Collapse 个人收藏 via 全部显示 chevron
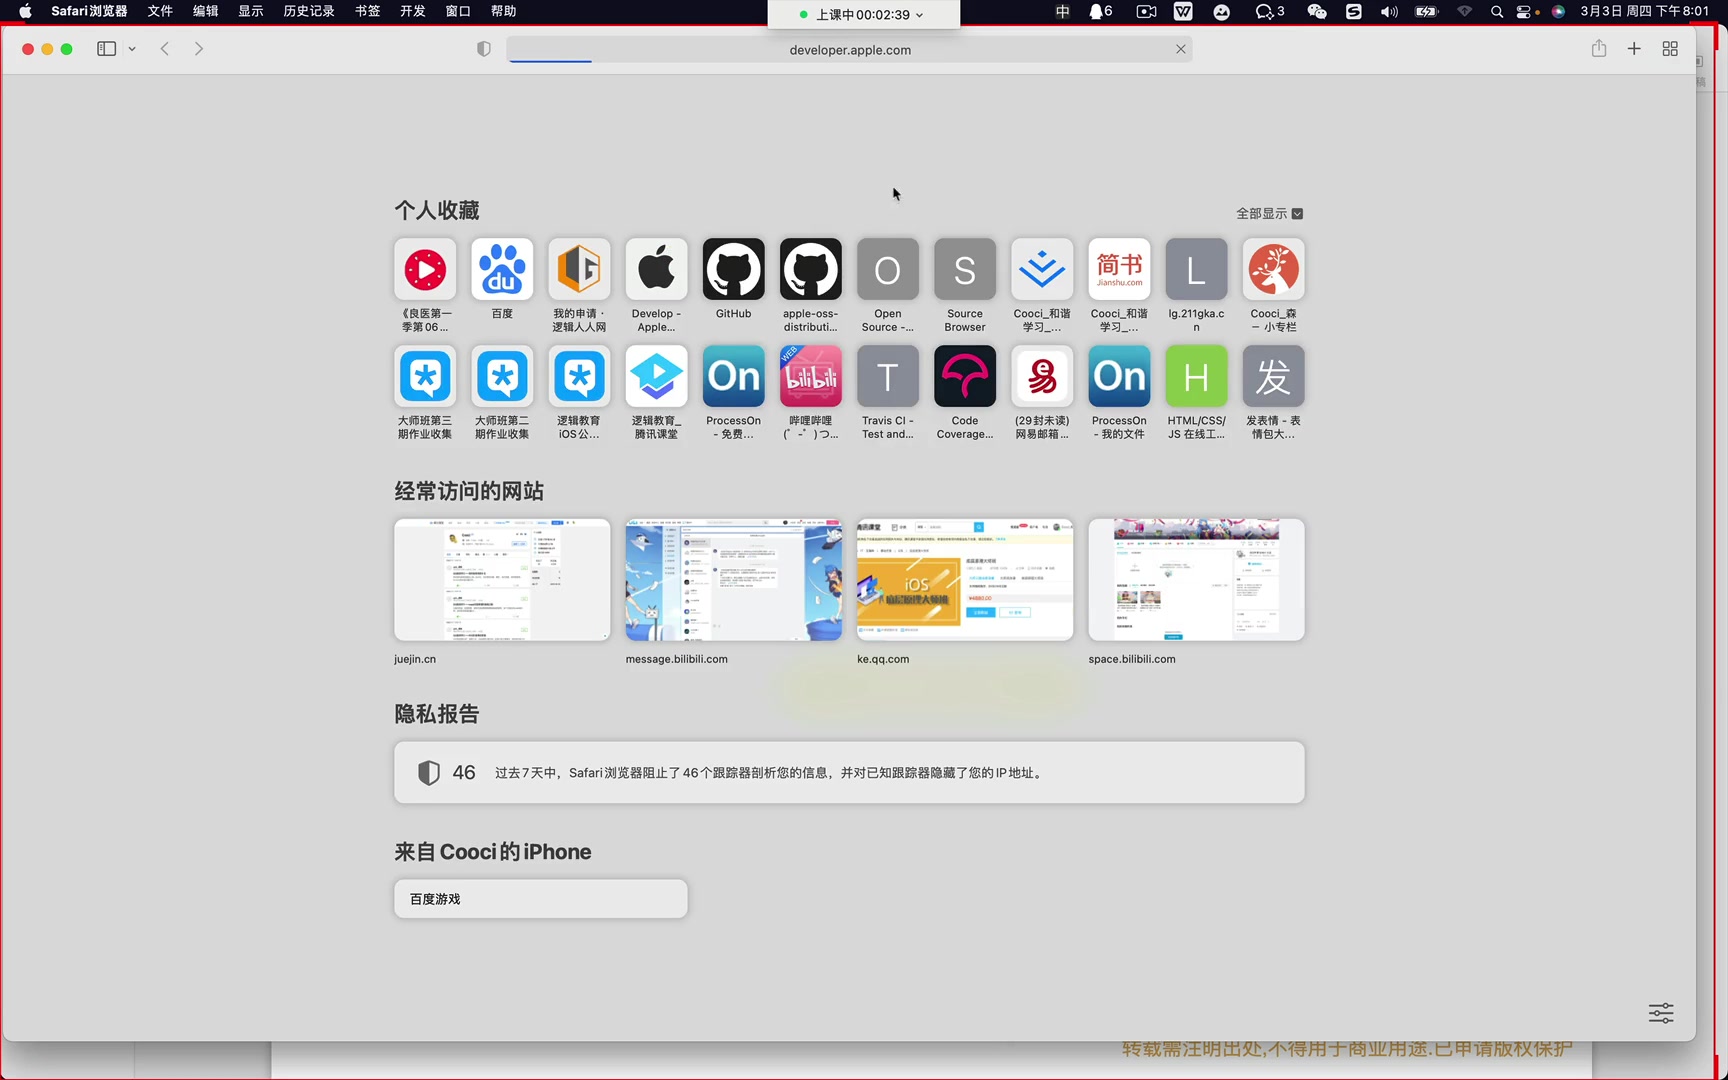This screenshot has height=1080, width=1728. point(1296,213)
